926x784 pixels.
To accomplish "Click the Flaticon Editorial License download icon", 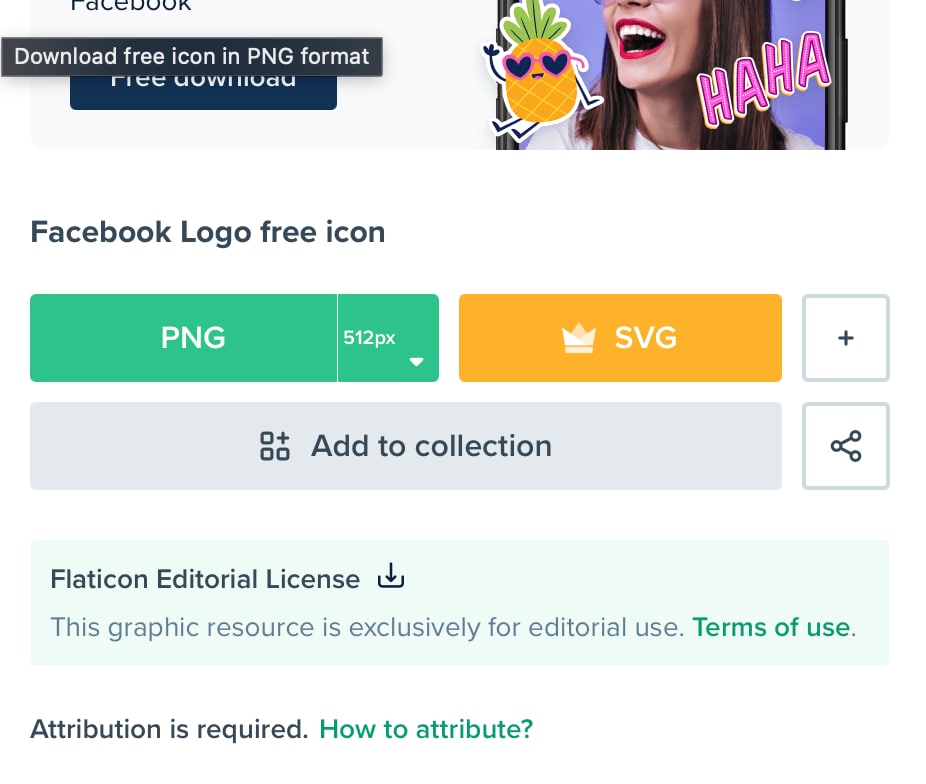I will (x=391, y=576).
